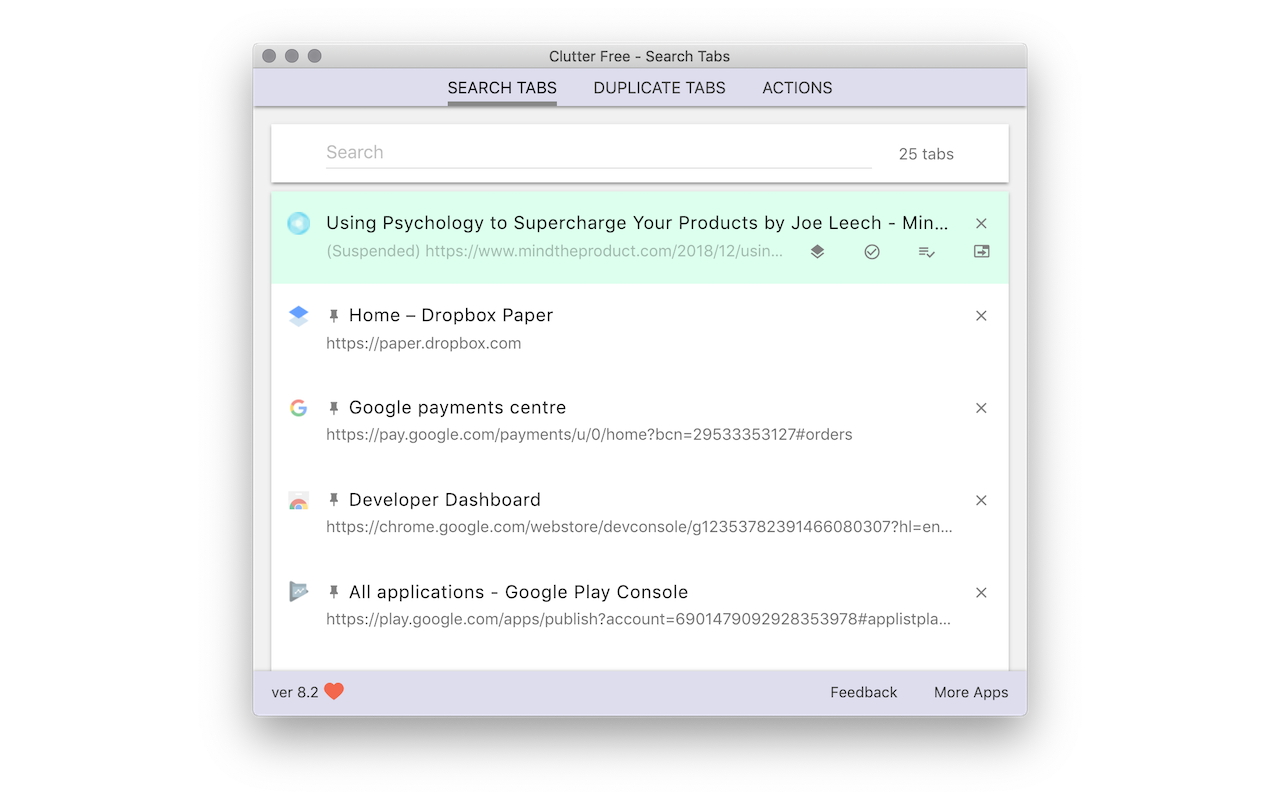1280x800 pixels.
Task: Close the Developer Dashboard tab
Action: pyautogui.click(x=981, y=500)
